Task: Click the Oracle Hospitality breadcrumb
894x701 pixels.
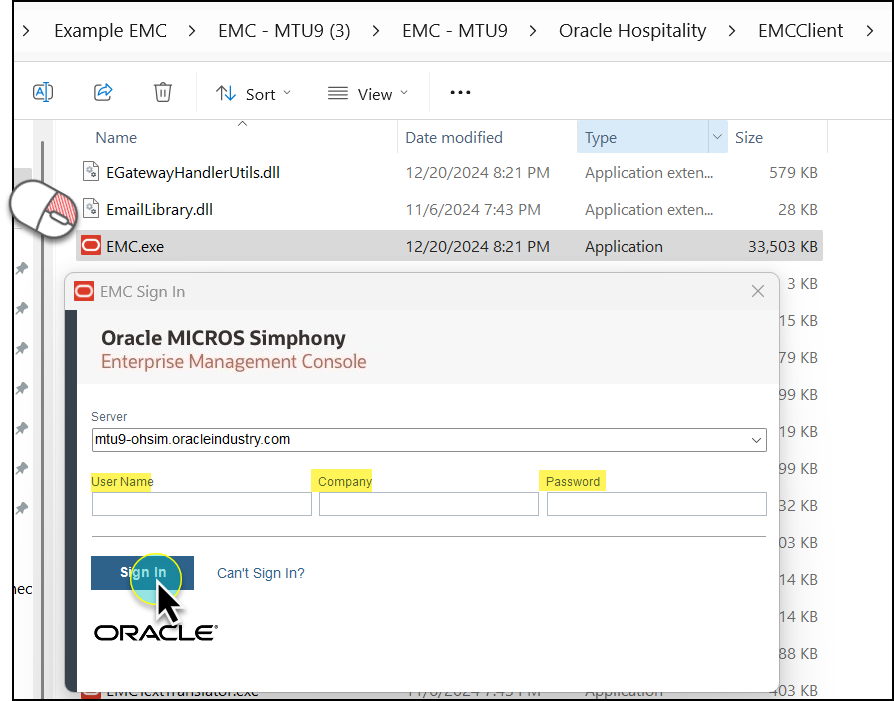Action: point(632,31)
